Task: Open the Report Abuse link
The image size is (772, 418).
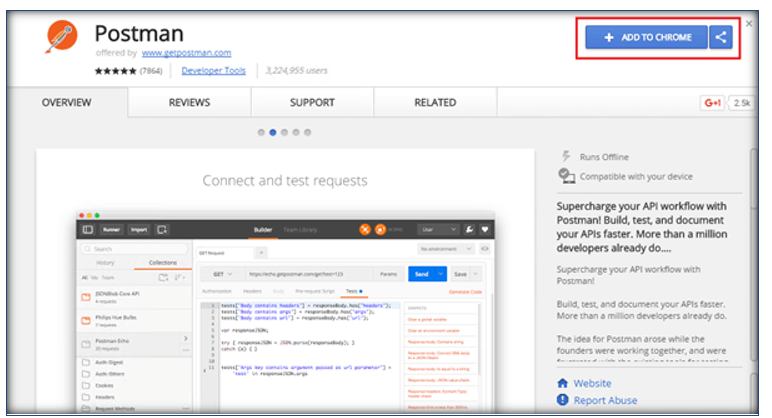Action: coord(605,400)
